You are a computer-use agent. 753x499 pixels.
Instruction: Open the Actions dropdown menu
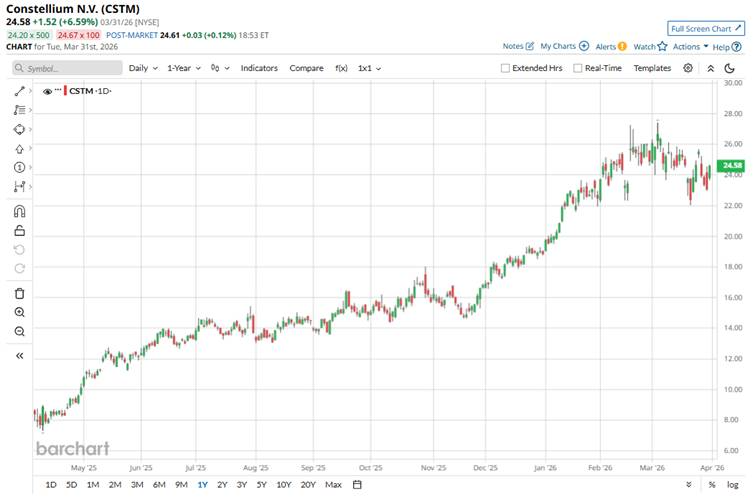(690, 46)
